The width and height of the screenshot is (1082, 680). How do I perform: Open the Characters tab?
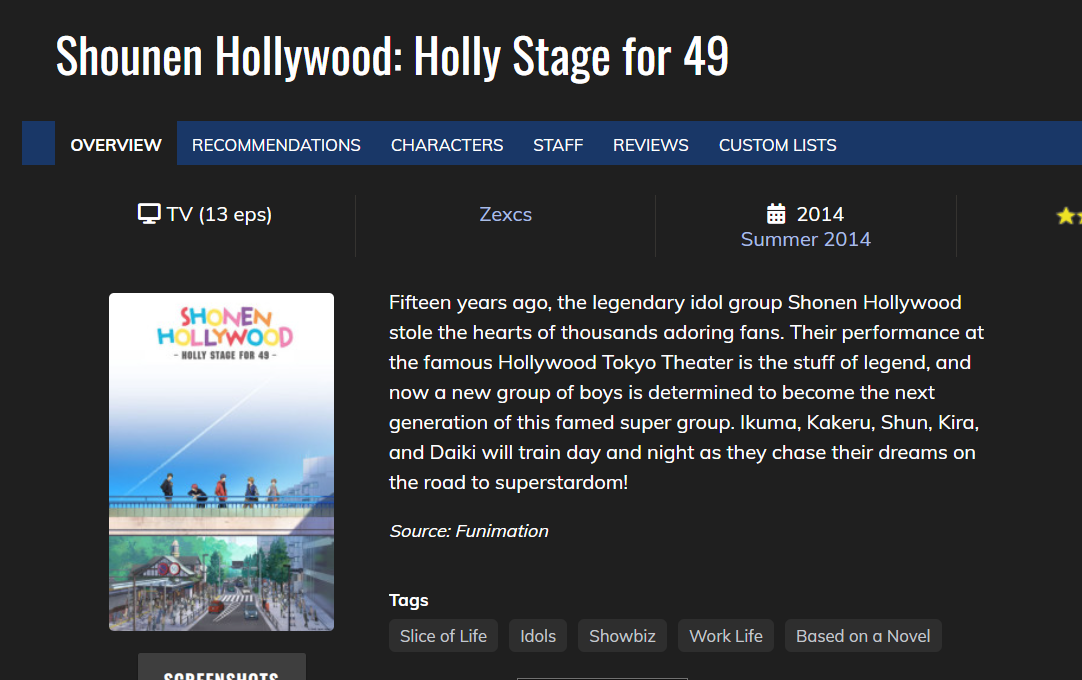click(x=447, y=145)
